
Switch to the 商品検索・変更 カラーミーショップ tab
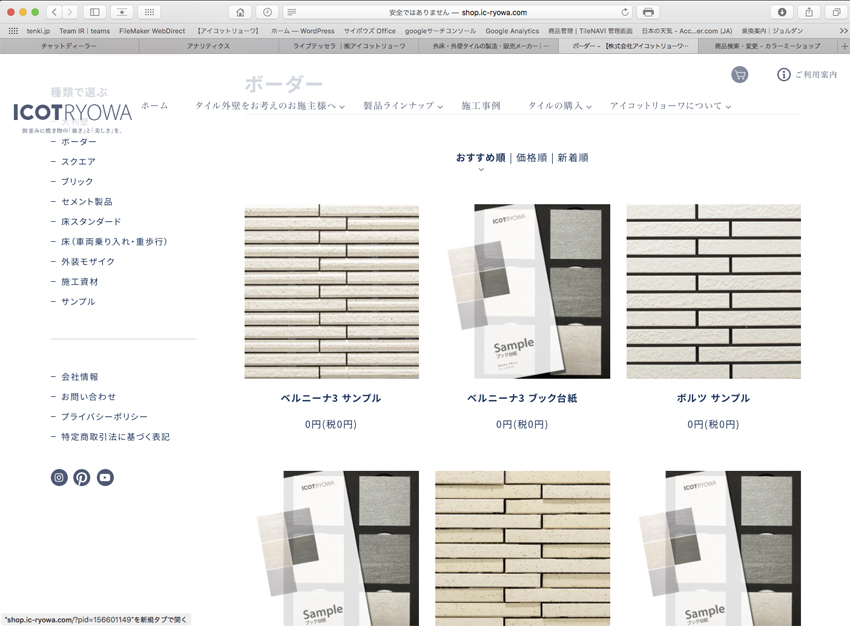click(x=768, y=47)
